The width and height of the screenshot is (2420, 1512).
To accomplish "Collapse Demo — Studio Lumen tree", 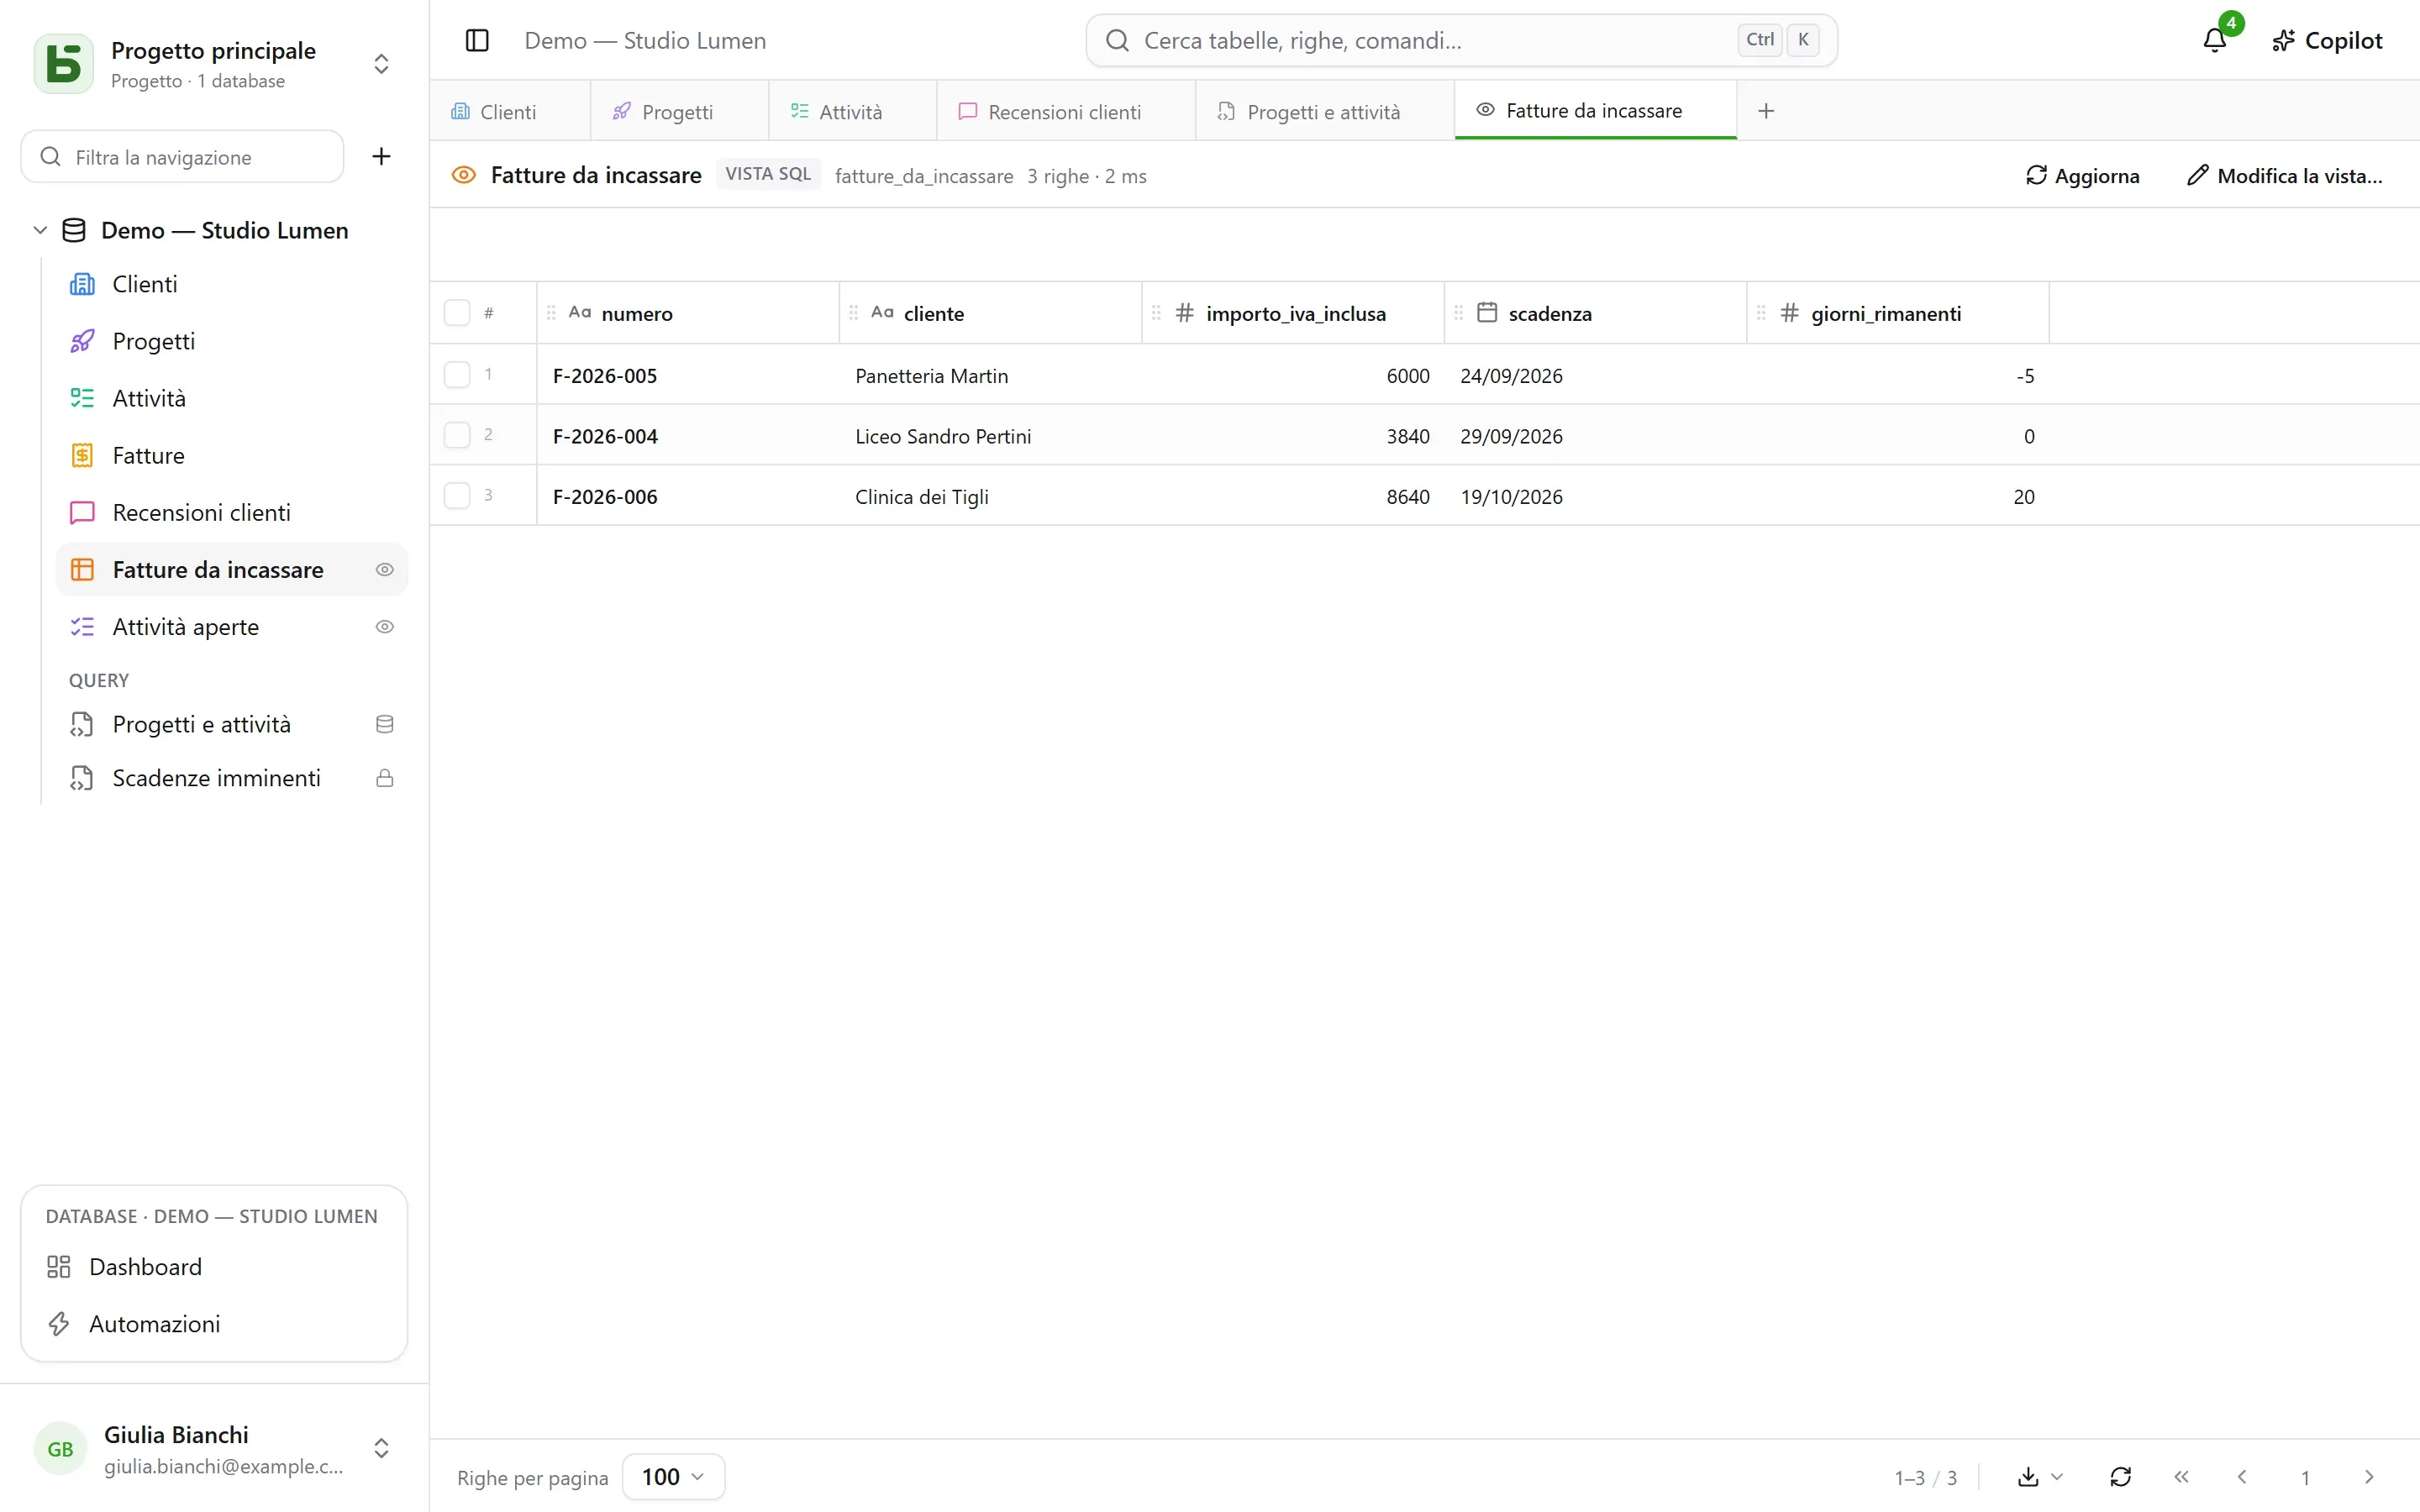I will [40, 230].
